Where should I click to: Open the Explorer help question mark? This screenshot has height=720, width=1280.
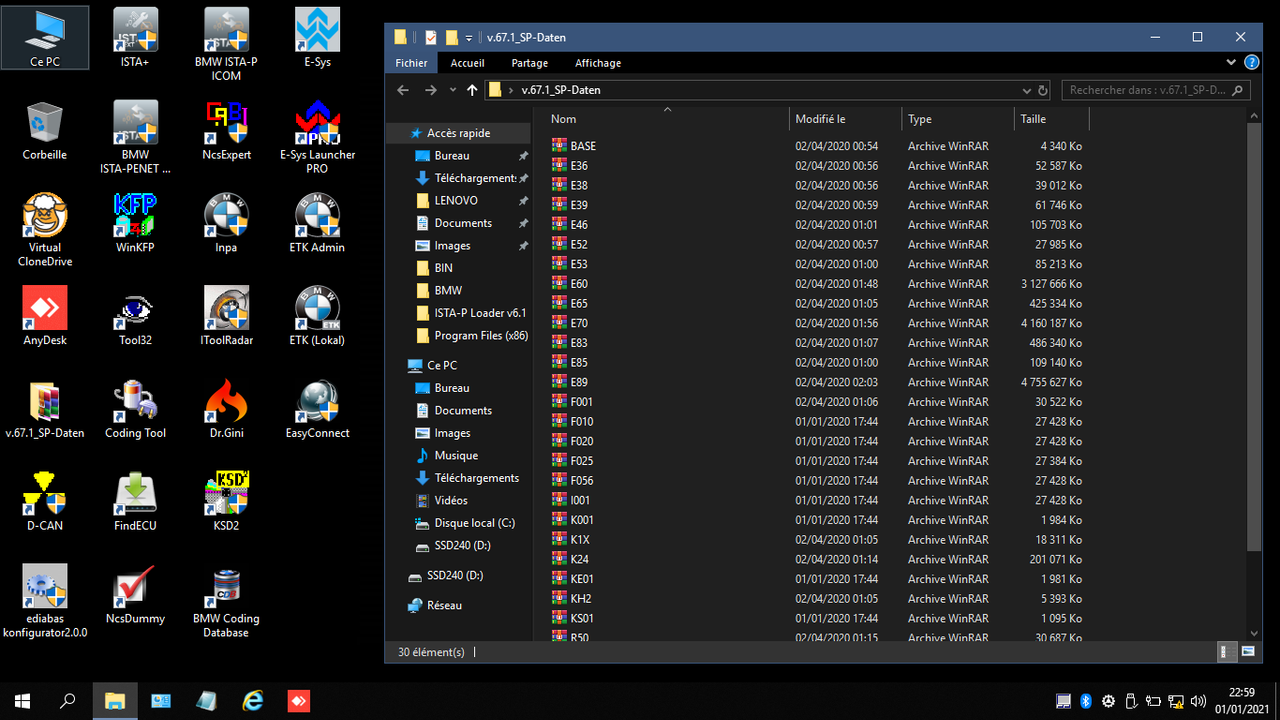tap(1252, 63)
